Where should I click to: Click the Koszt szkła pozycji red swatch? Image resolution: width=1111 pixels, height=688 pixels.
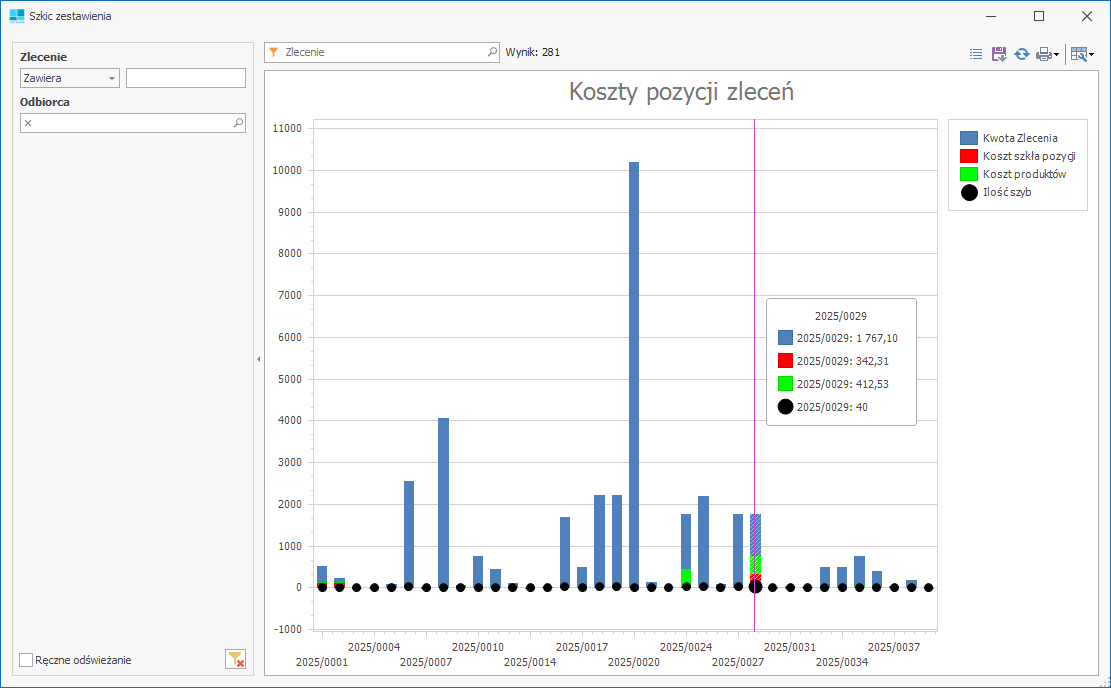pyautogui.click(x=968, y=156)
